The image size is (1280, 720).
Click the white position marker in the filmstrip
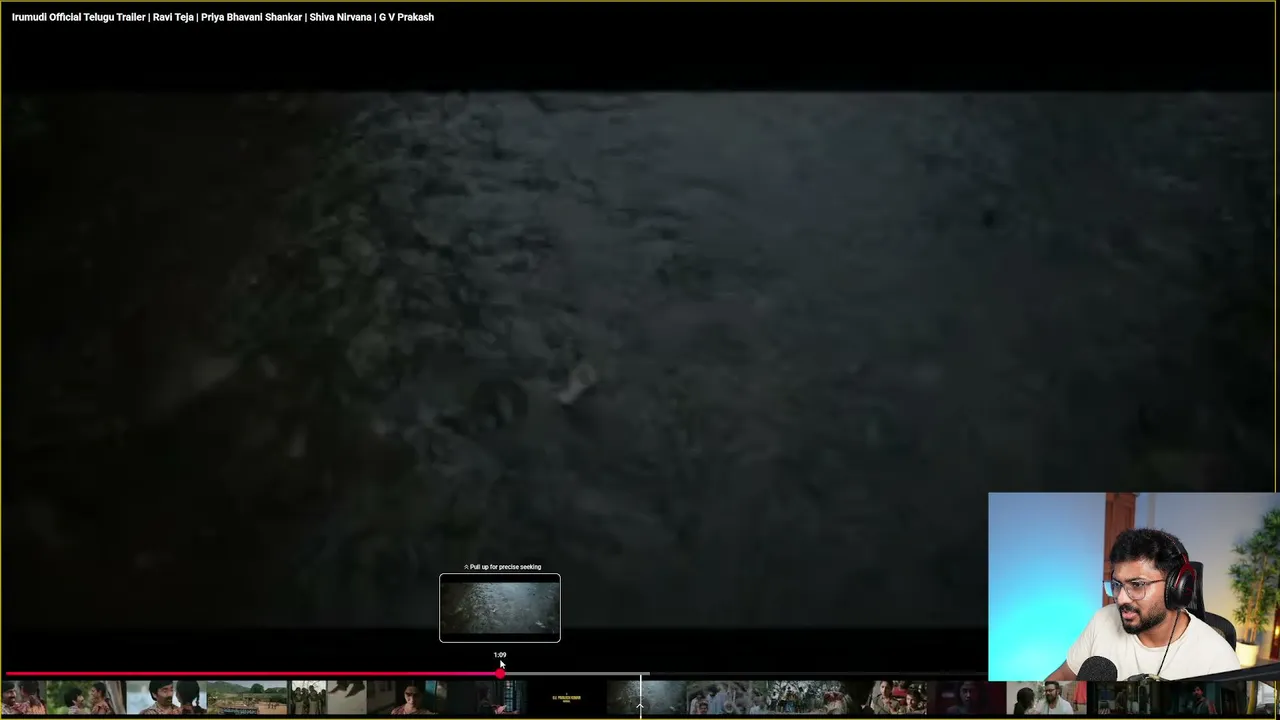pyautogui.click(x=641, y=696)
